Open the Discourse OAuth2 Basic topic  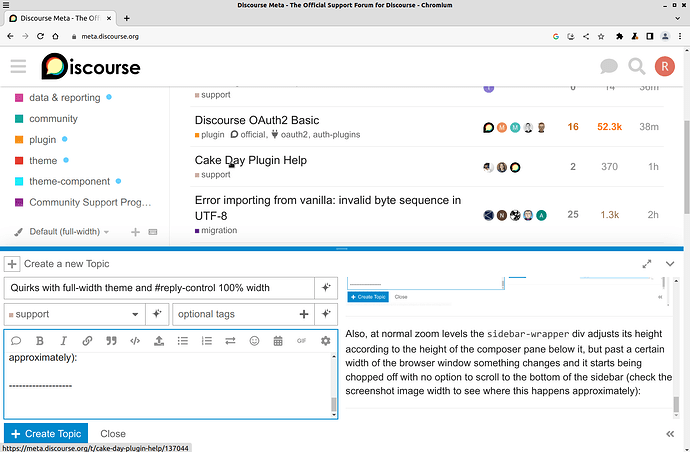click(x=257, y=120)
